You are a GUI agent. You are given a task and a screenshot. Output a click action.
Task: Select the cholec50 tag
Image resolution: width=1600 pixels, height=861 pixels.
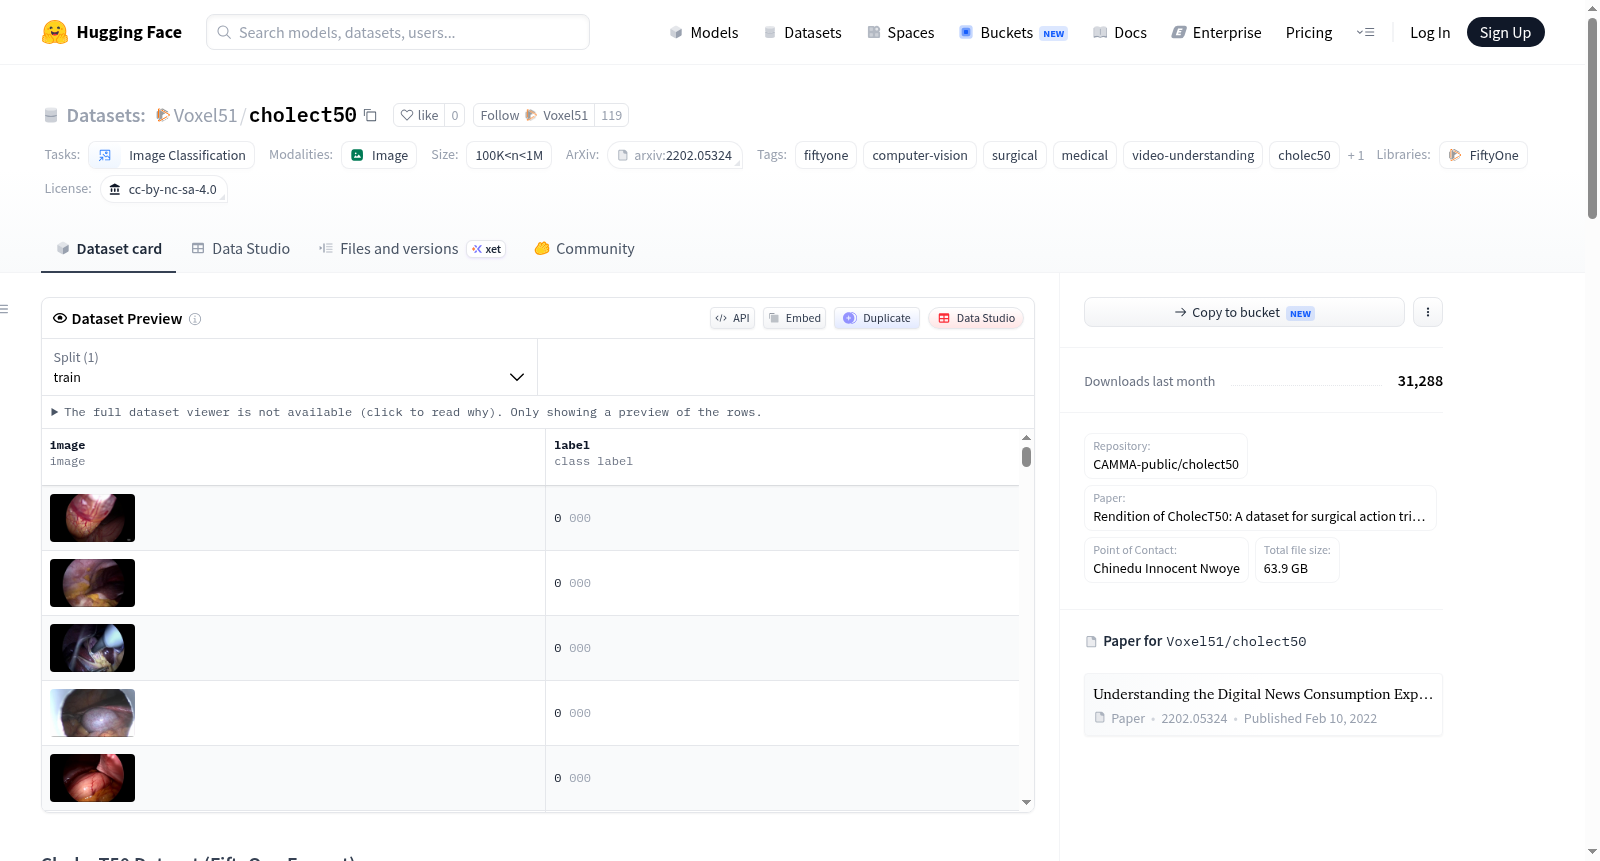[x=1304, y=155]
